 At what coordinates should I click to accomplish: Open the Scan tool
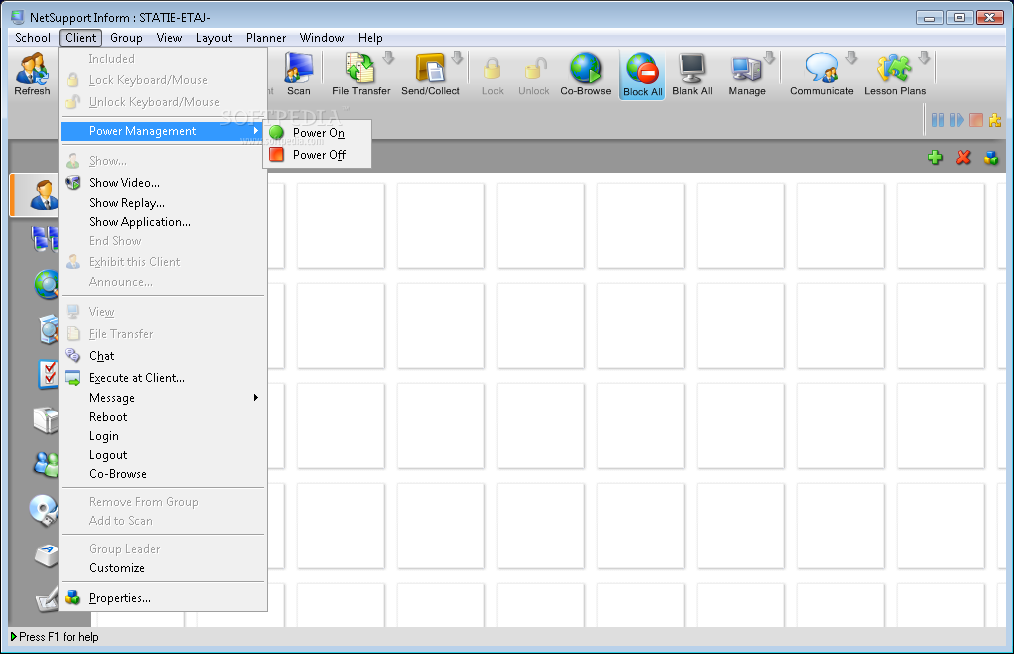coord(299,74)
